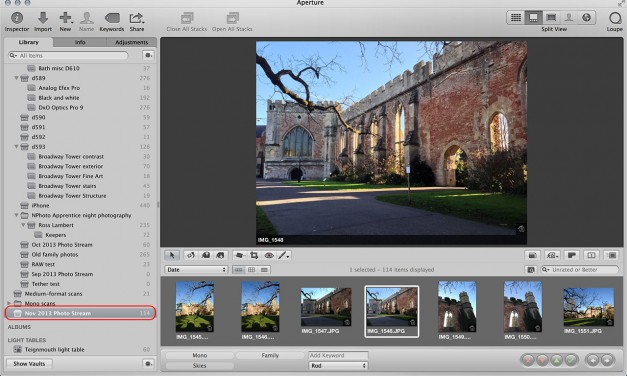Screen dimensions: 627x376
Task: Open library action gear menu near search
Action: tap(148, 55)
